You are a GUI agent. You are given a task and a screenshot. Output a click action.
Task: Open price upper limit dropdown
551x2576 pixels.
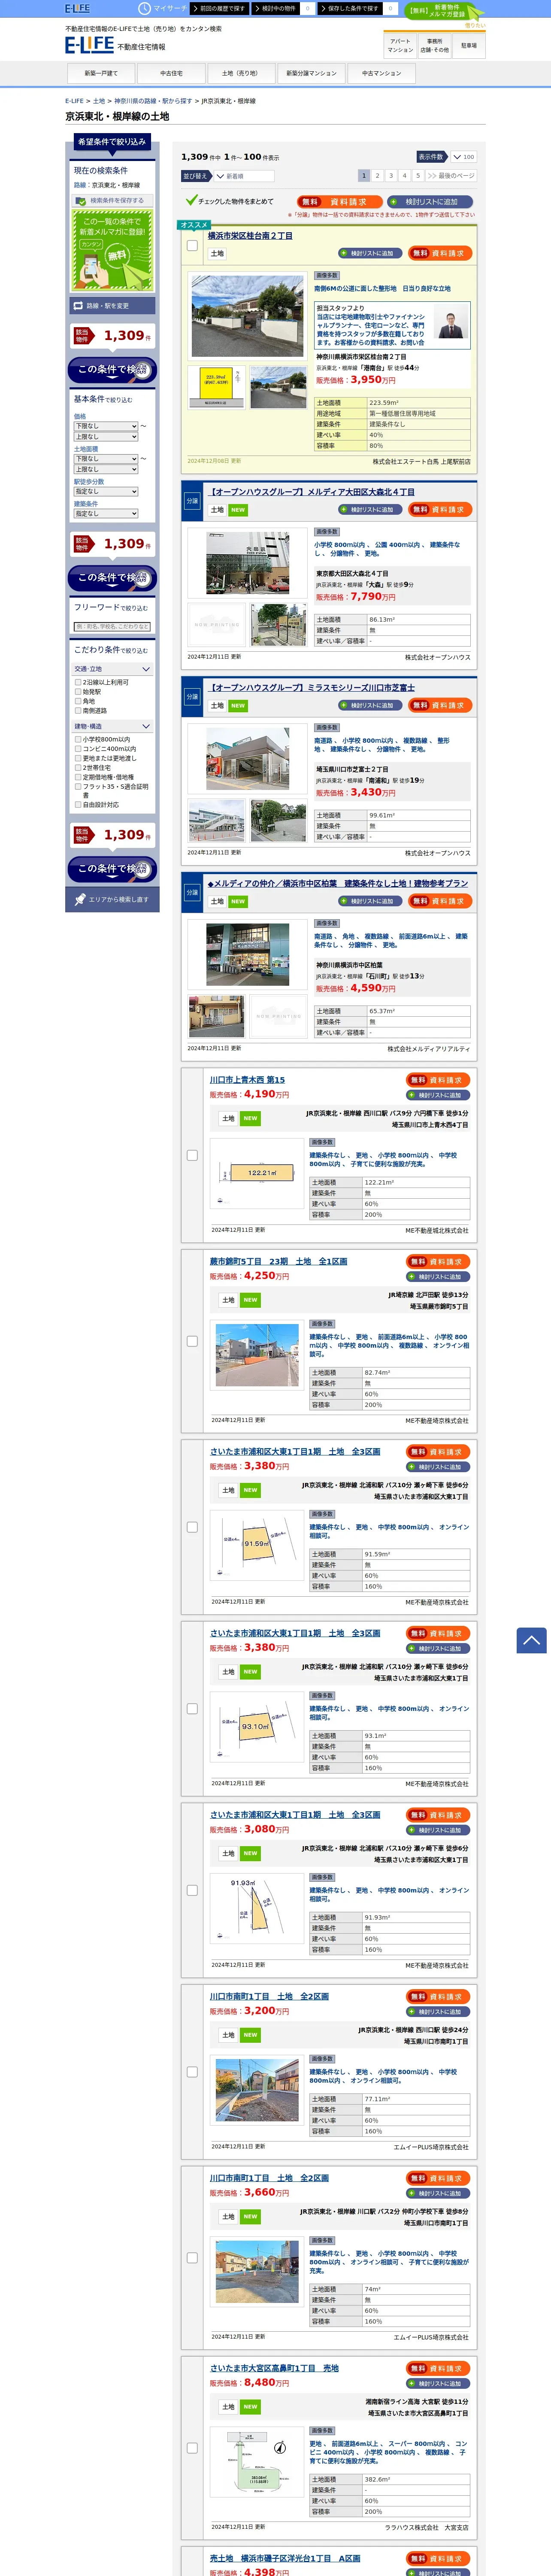pos(105,436)
